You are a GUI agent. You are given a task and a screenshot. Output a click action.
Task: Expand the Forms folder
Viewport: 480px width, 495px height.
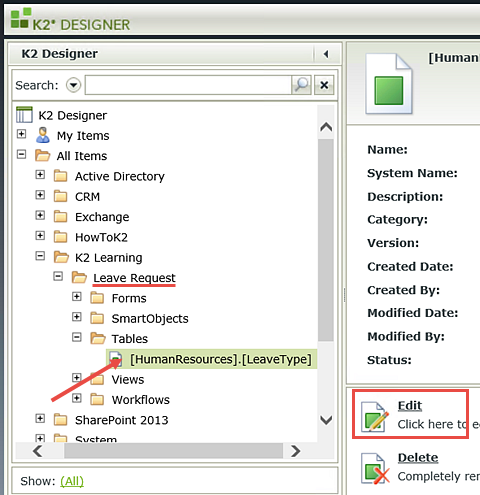pyautogui.click(x=77, y=296)
